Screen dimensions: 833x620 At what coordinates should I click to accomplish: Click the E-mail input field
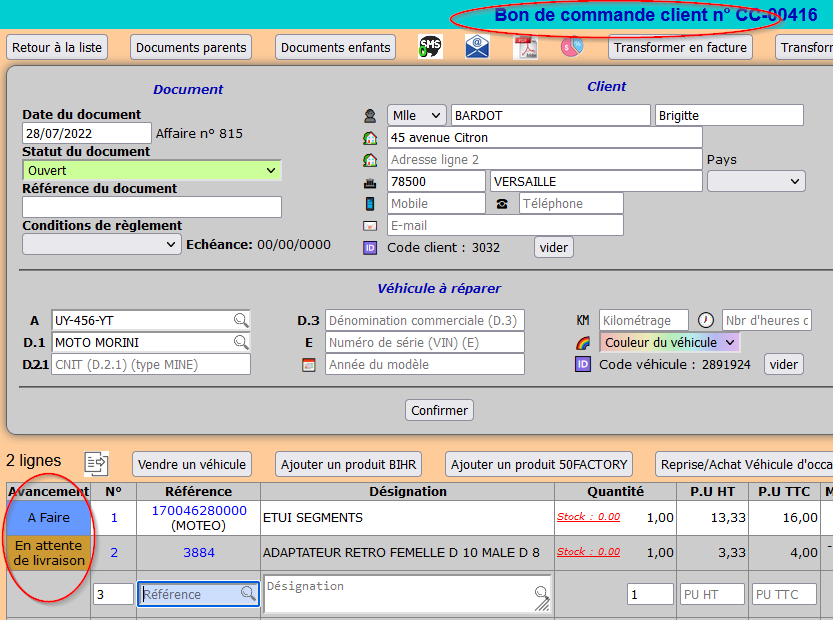[x=504, y=225]
